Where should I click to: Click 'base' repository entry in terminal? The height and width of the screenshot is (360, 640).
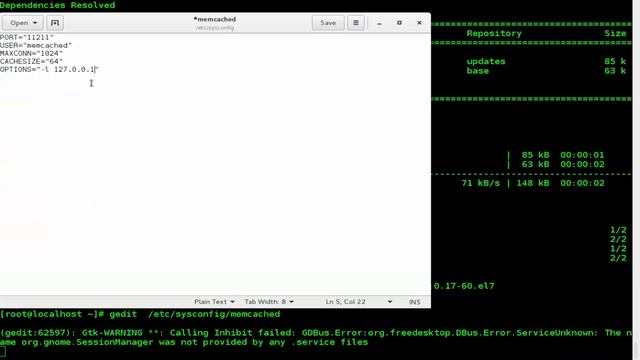478,71
